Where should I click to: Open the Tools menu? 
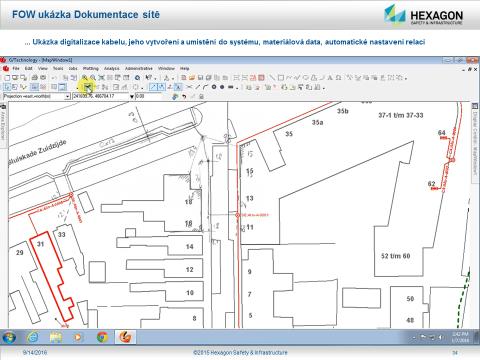(58, 68)
